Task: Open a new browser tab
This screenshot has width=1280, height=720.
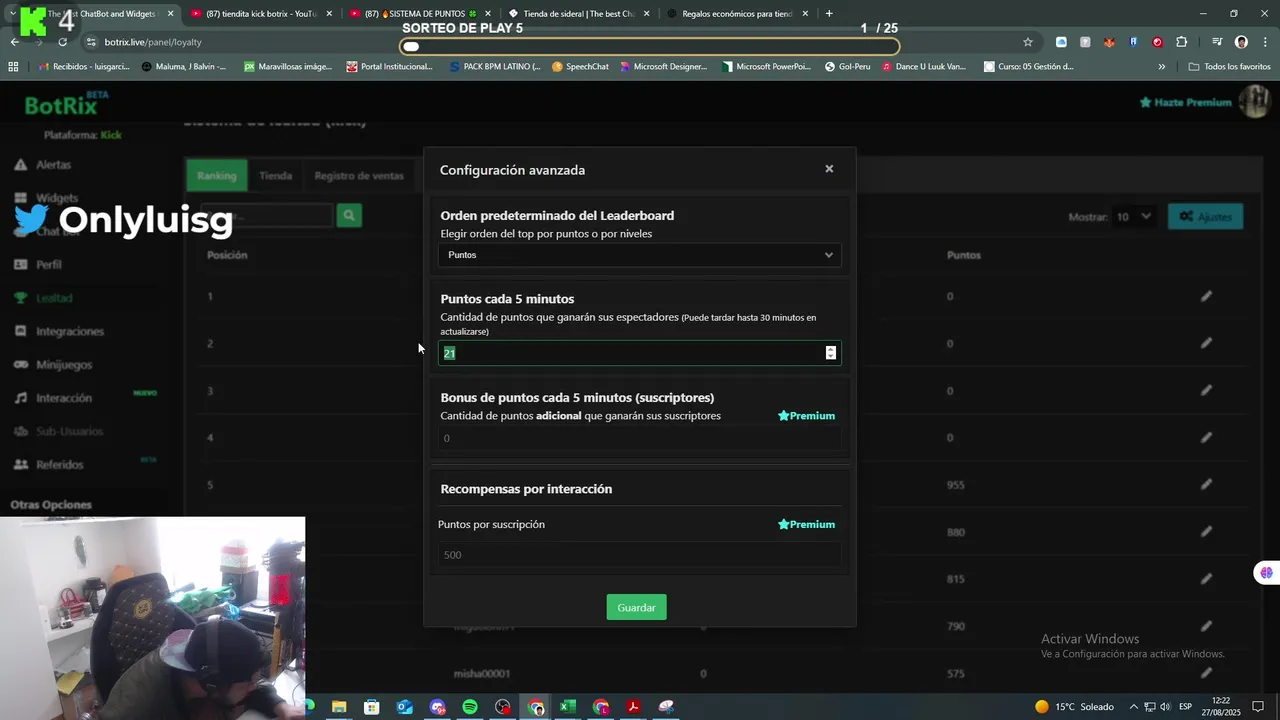Action: tap(829, 14)
